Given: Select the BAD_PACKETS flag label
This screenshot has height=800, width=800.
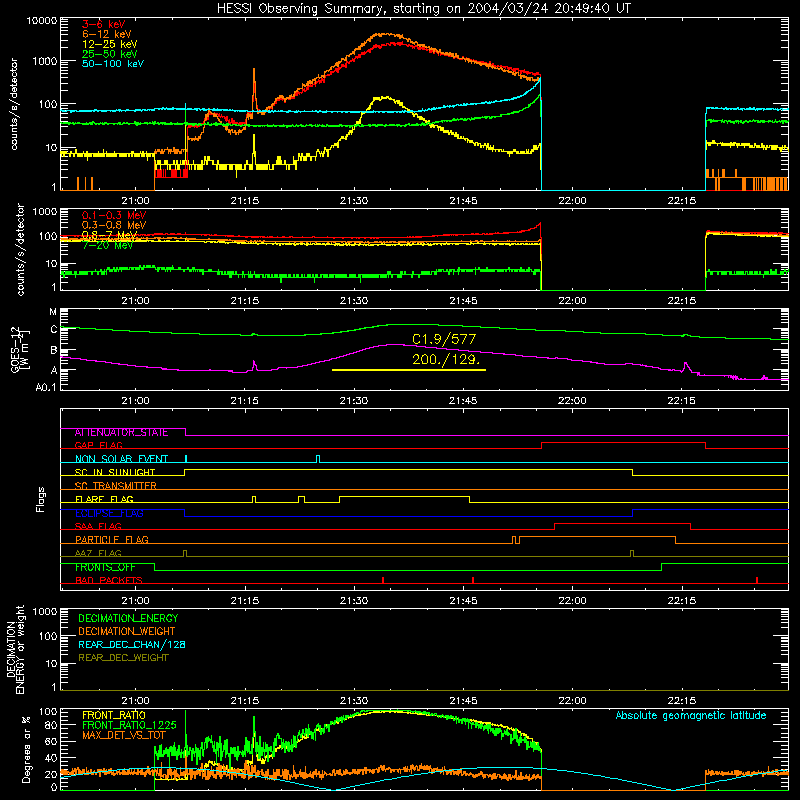Looking at the screenshot, I should [x=109, y=580].
